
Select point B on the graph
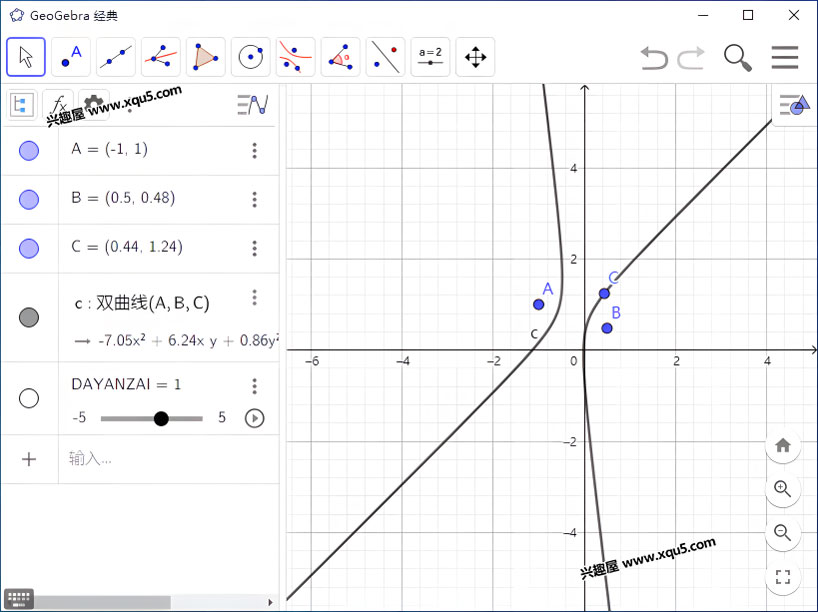[x=607, y=328]
